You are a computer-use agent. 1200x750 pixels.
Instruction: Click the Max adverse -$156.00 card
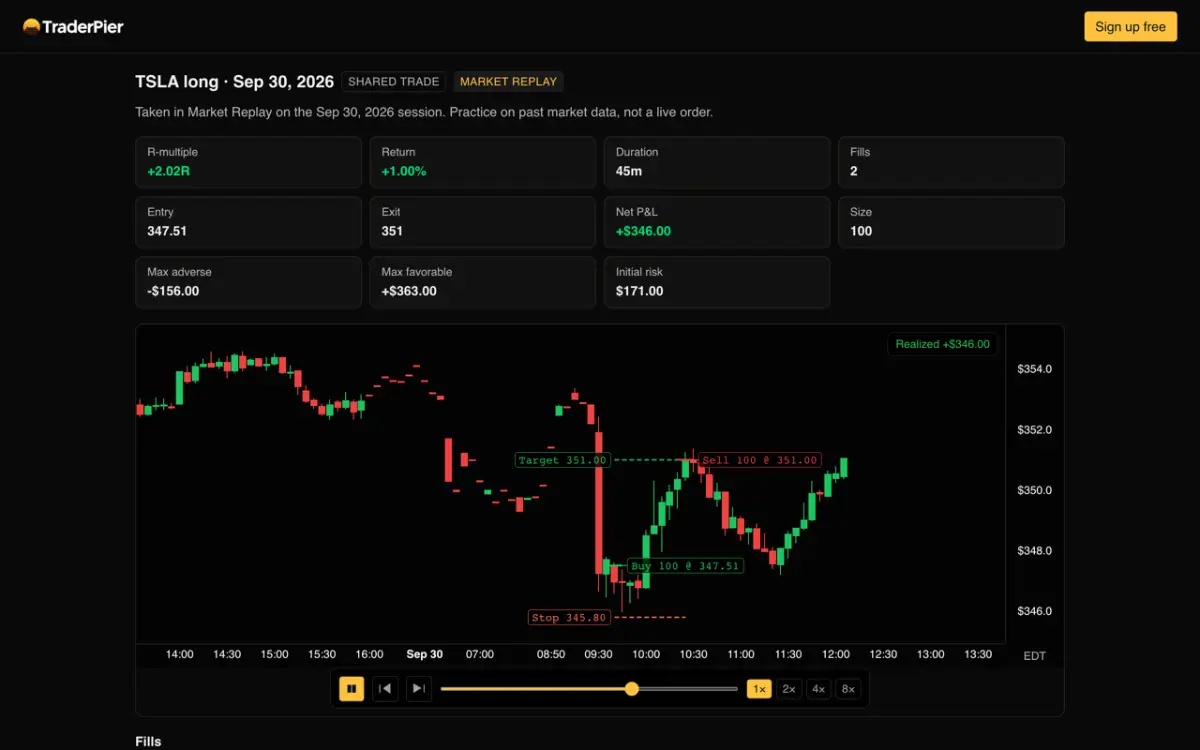coord(248,282)
